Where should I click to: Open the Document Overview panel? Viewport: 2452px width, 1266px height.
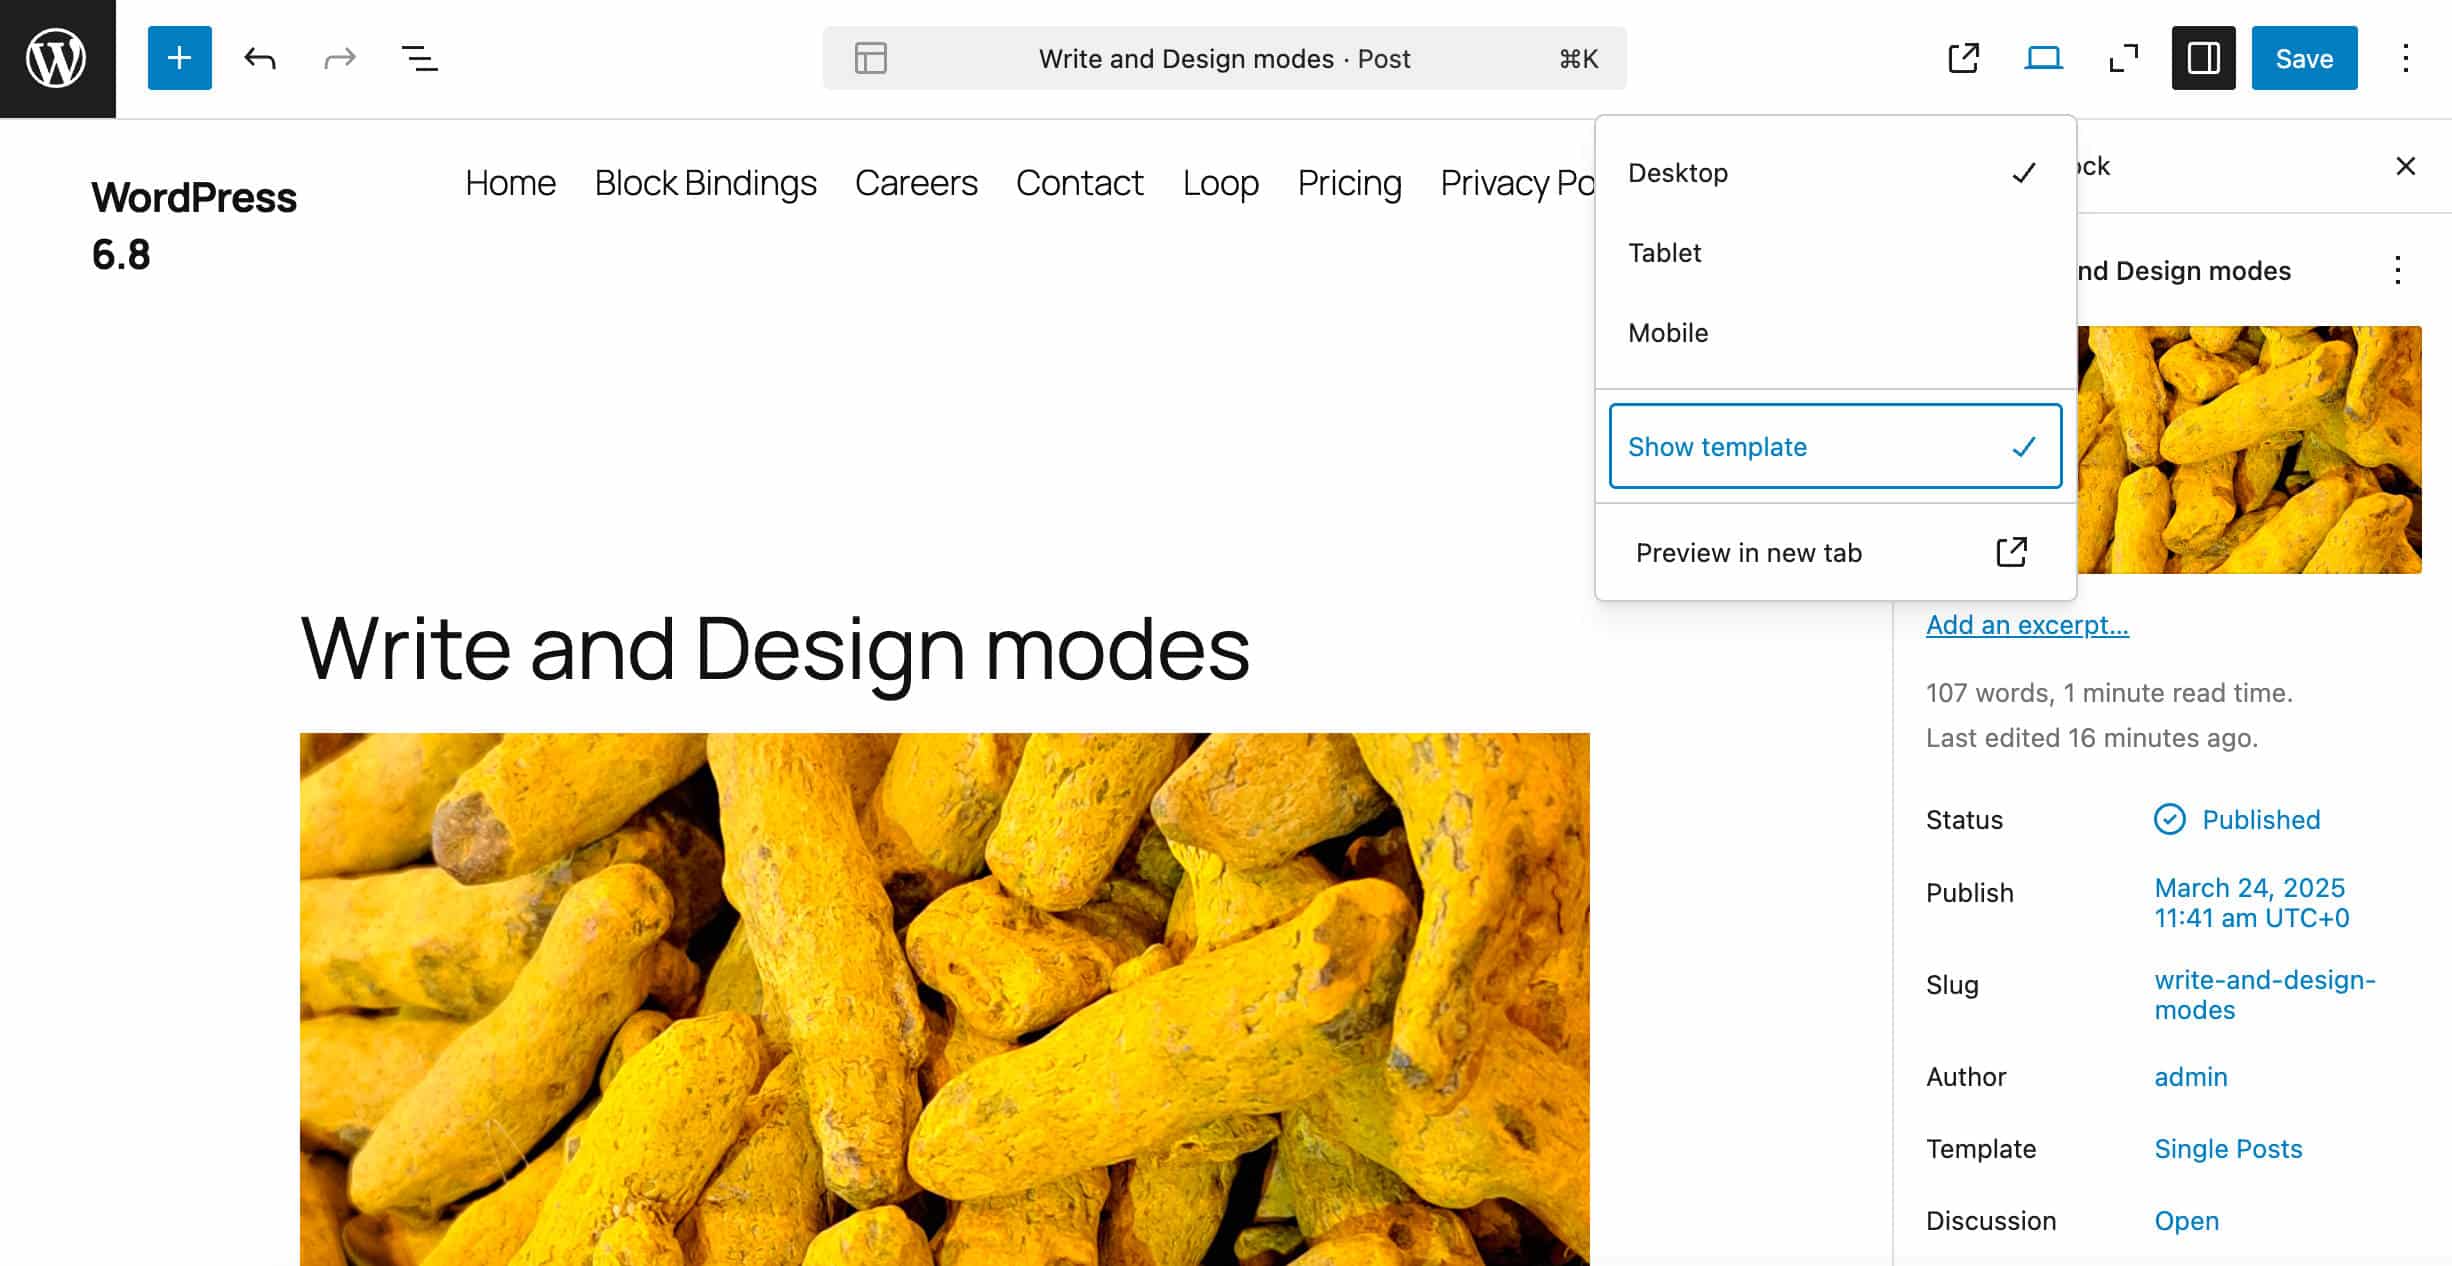tap(419, 58)
